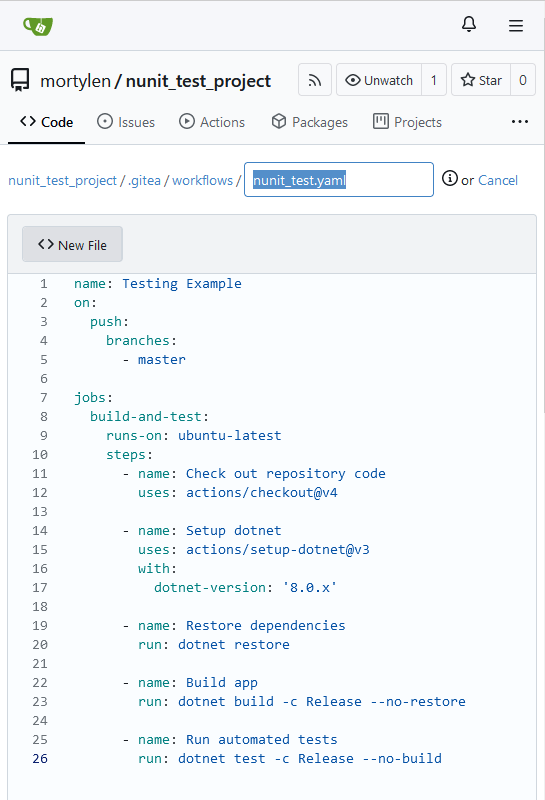
Task: Expand the more tabs ellipsis menu
Action: click(519, 121)
